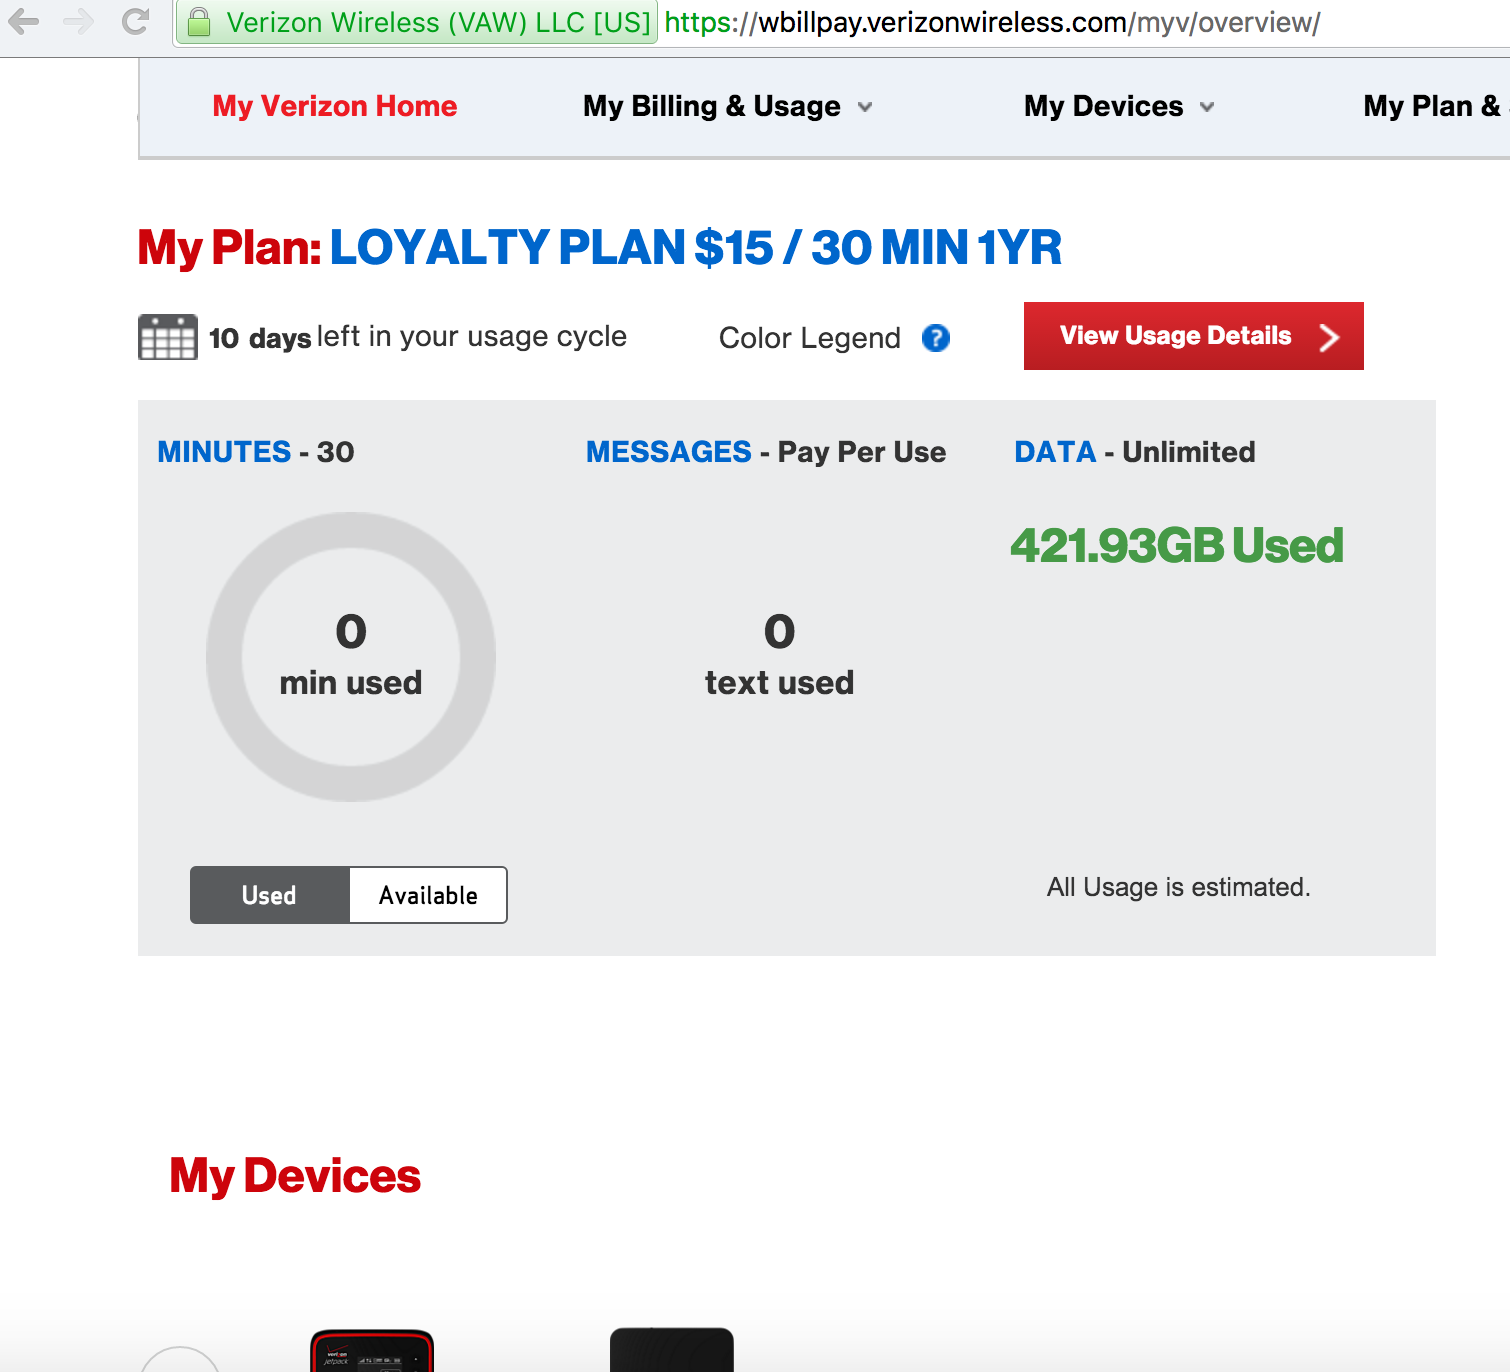Click the green SSL padlock icon
The width and height of the screenshot is (1510, 1372).
click(200, 22)
